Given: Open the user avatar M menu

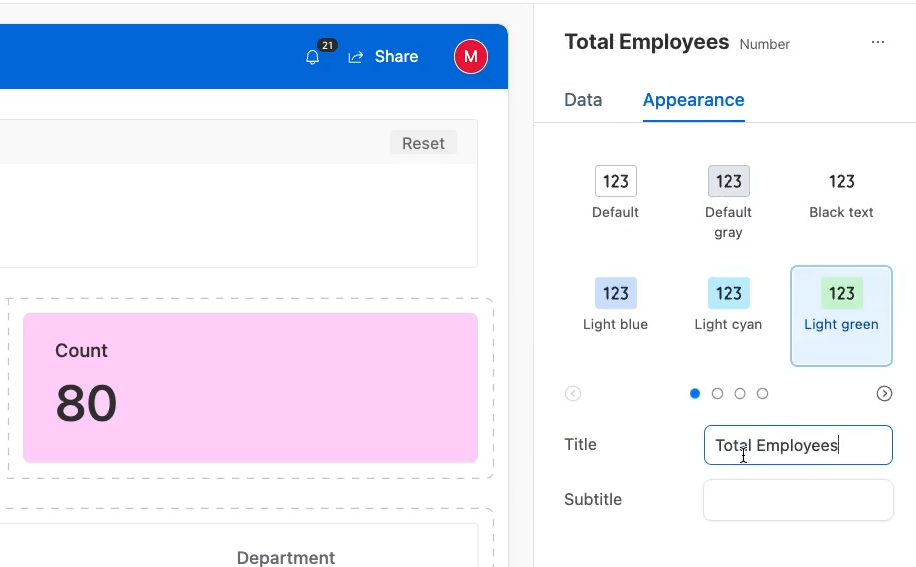Looking at the screenshot, I should pyautogui.click(x=471, y=57).
